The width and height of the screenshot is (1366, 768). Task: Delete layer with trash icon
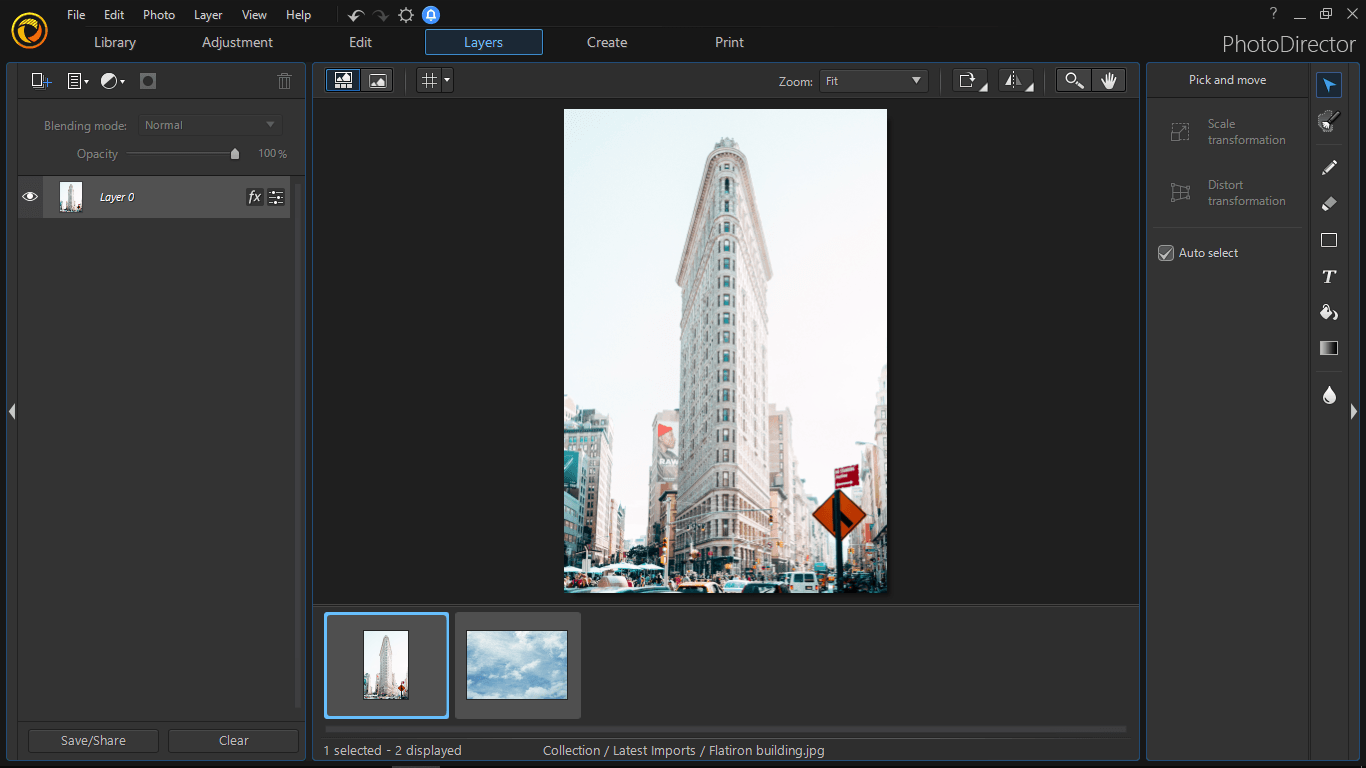click(285, 81)
